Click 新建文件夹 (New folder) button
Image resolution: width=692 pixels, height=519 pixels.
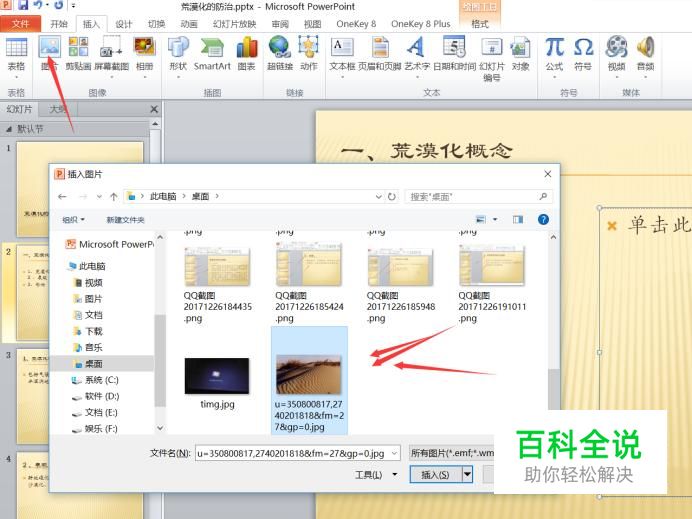point(125,220)
